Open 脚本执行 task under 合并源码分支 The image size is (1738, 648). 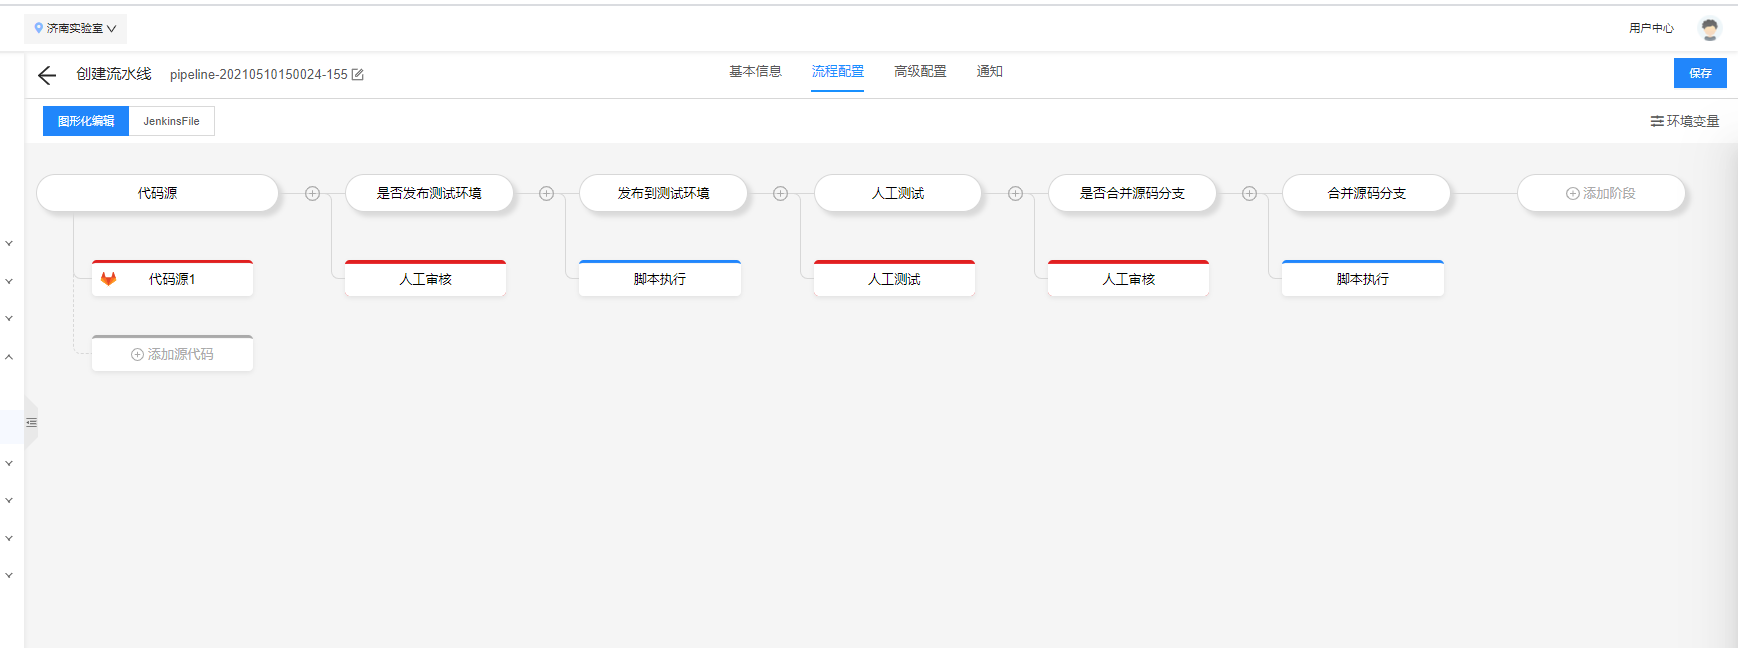pyautogui.click(x=1363, y=278)
